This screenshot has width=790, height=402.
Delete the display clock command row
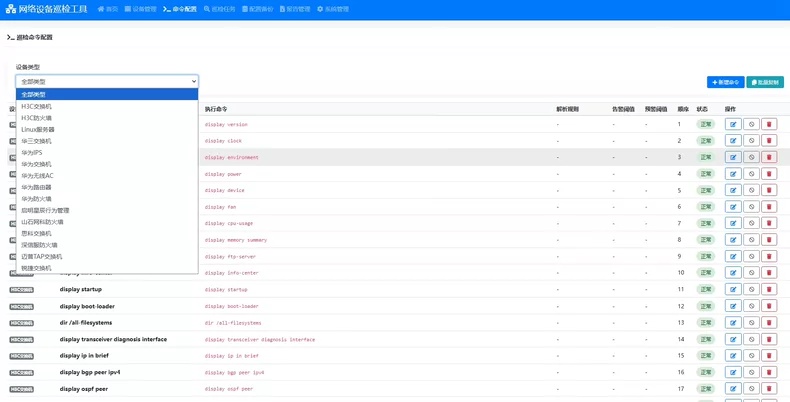tap(769, 141)
